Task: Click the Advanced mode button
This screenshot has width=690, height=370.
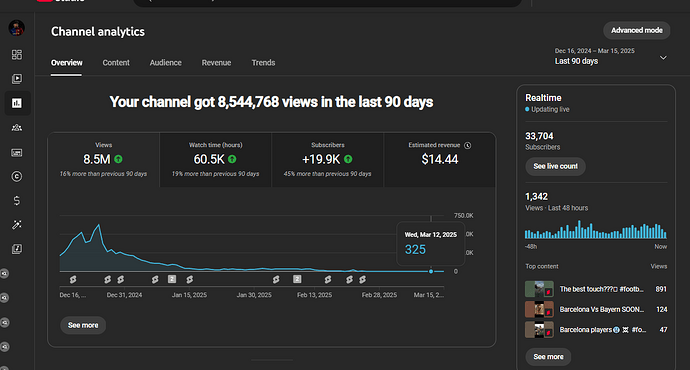Action: (637, 30)
